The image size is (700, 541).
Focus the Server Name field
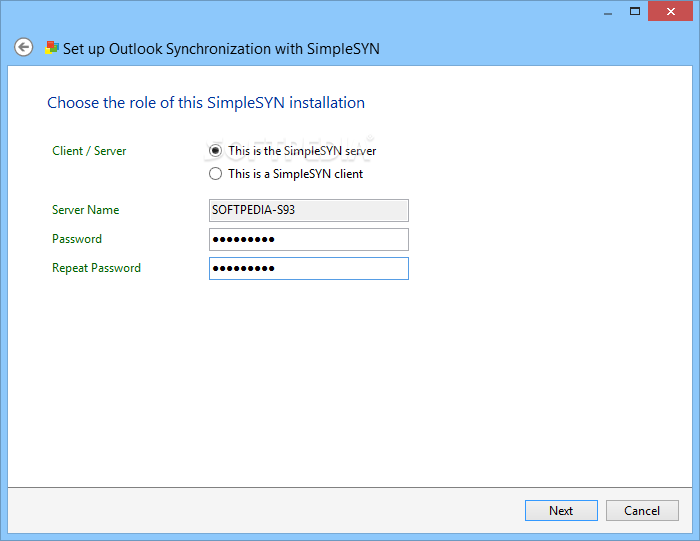[308, 210]
